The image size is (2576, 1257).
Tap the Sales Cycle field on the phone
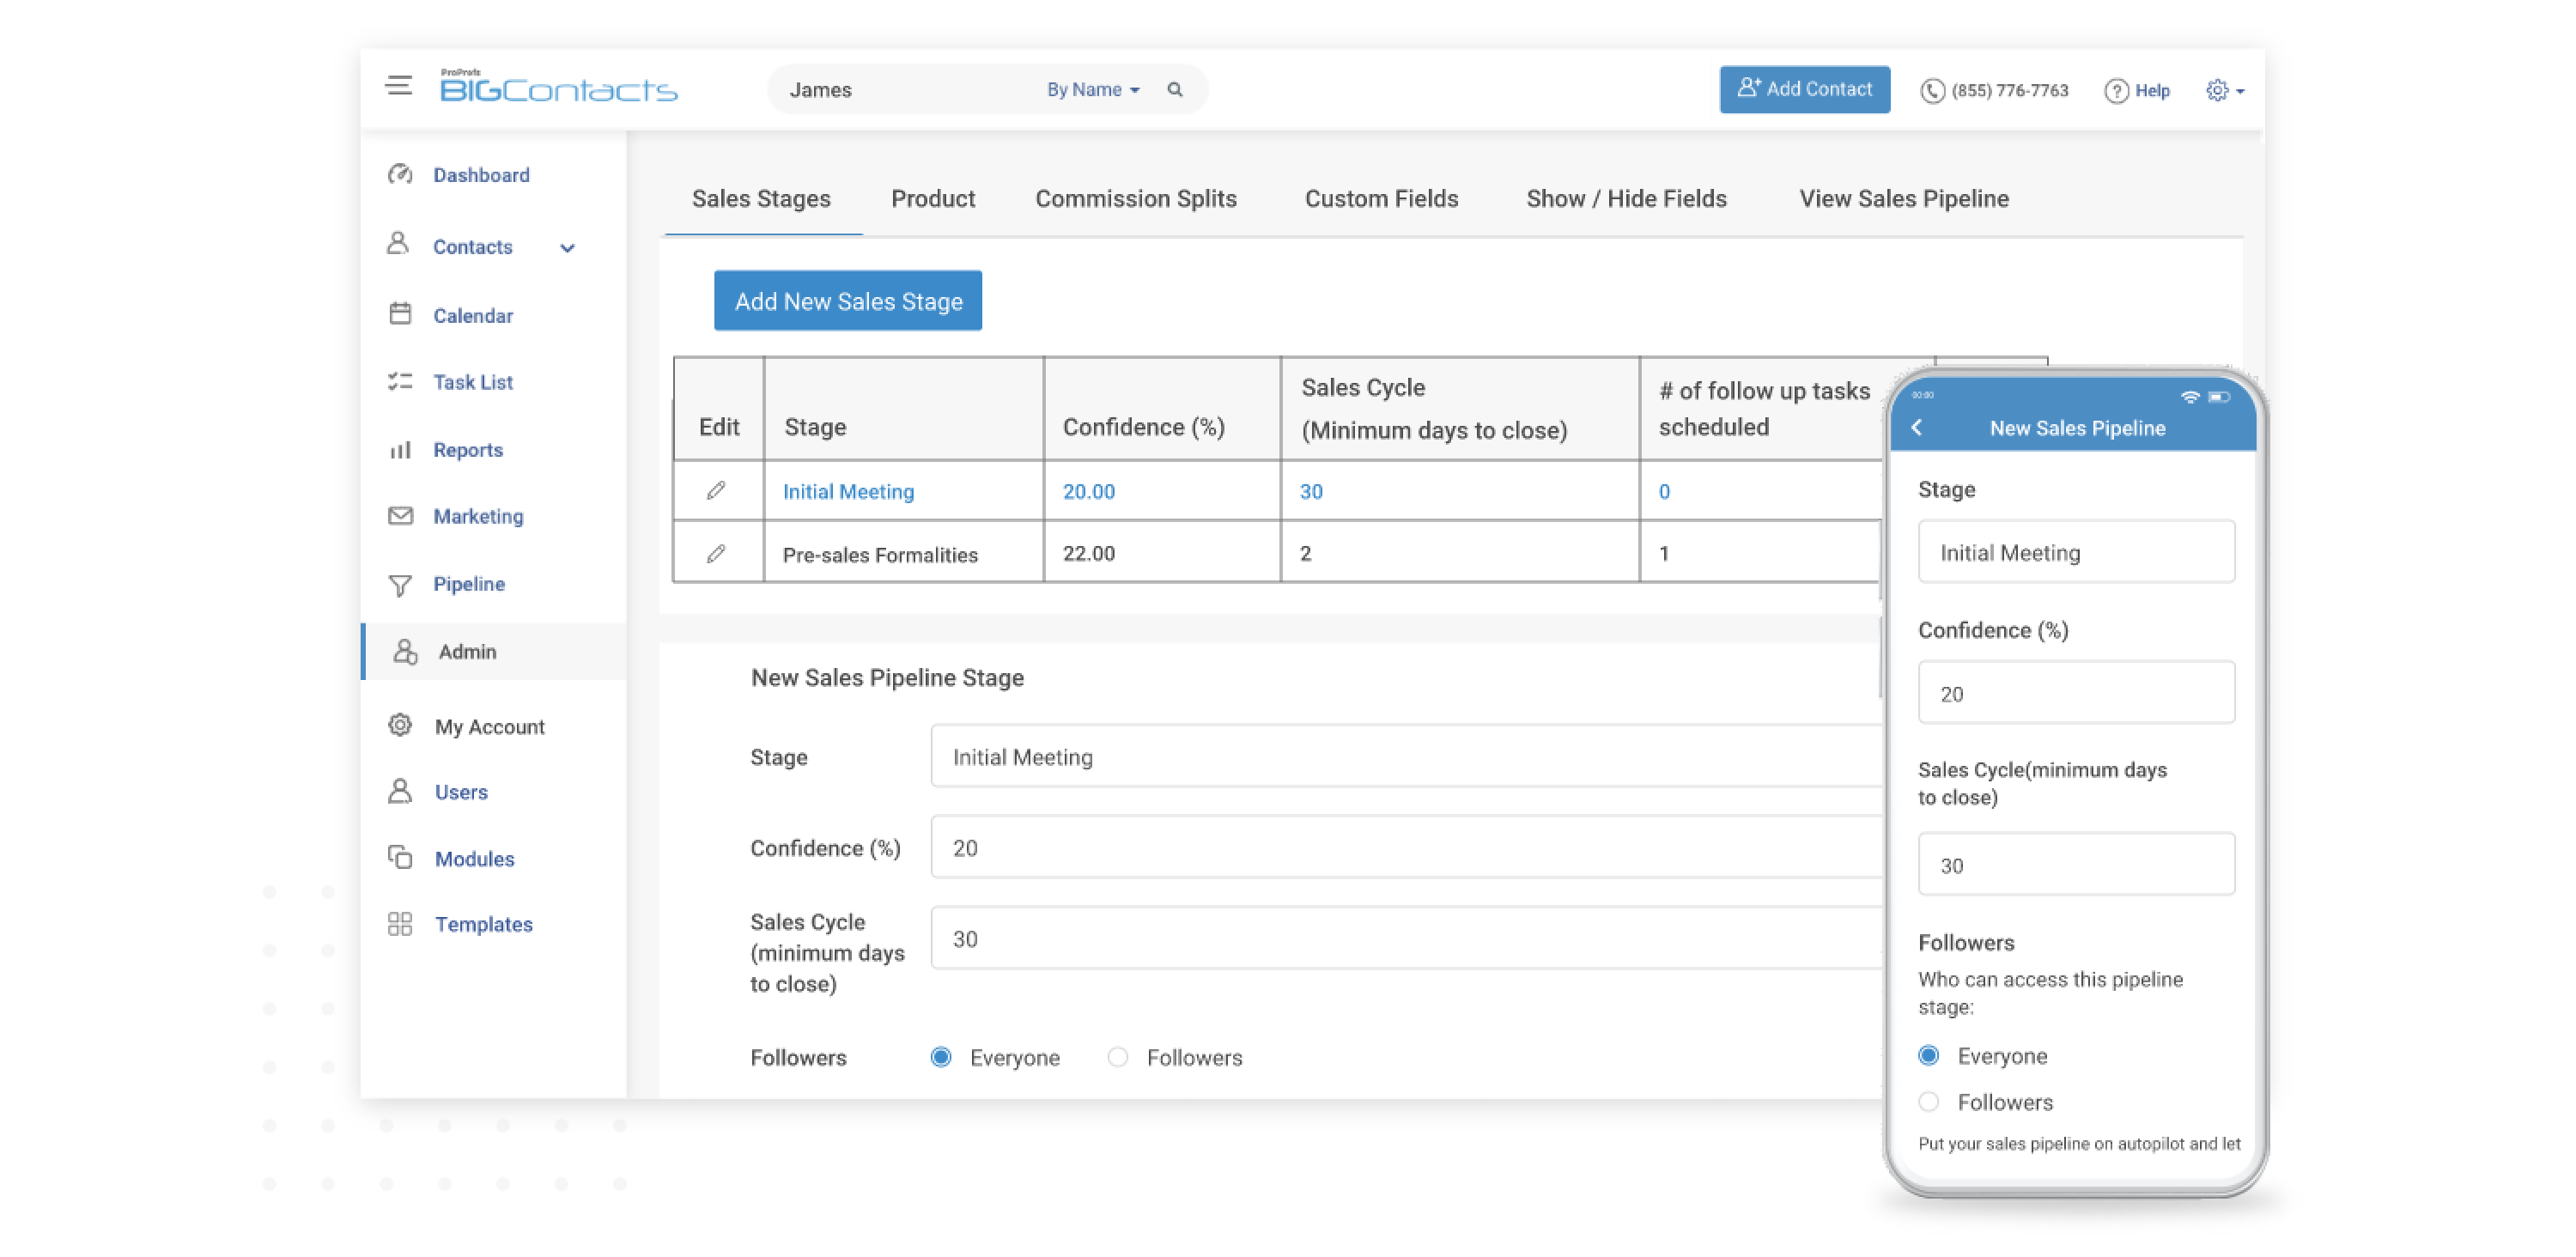click(x=2076, y=865)
